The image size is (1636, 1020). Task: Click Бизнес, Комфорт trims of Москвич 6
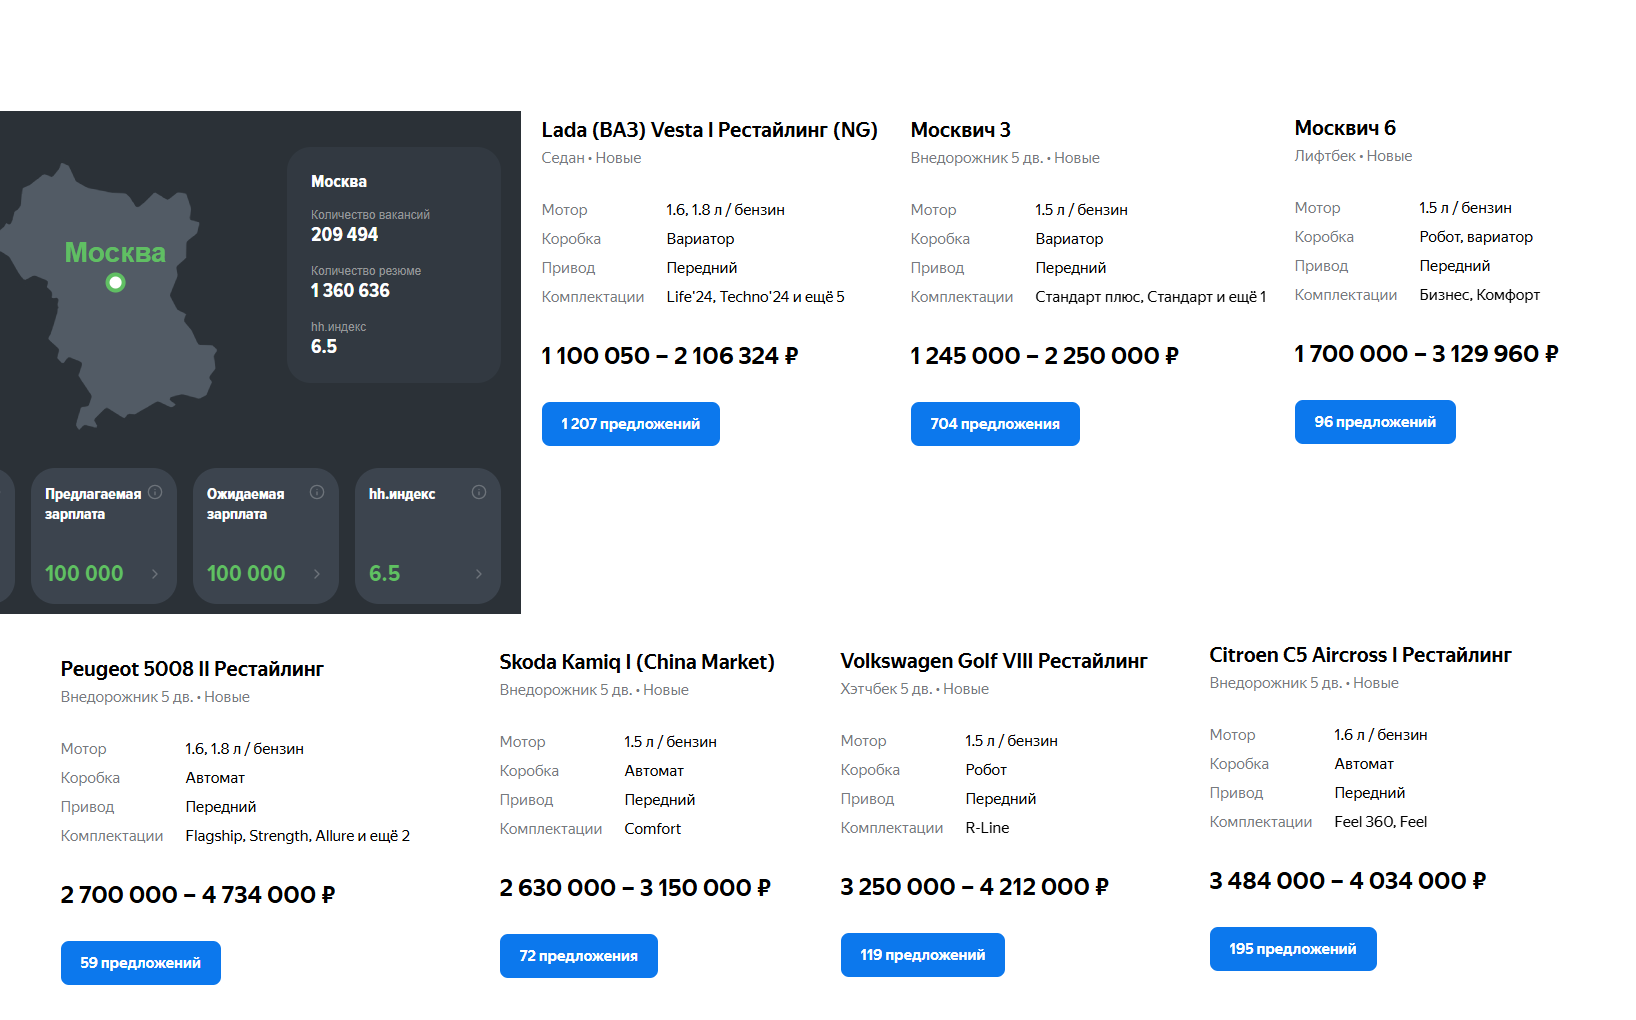[x=1480, y=295]
